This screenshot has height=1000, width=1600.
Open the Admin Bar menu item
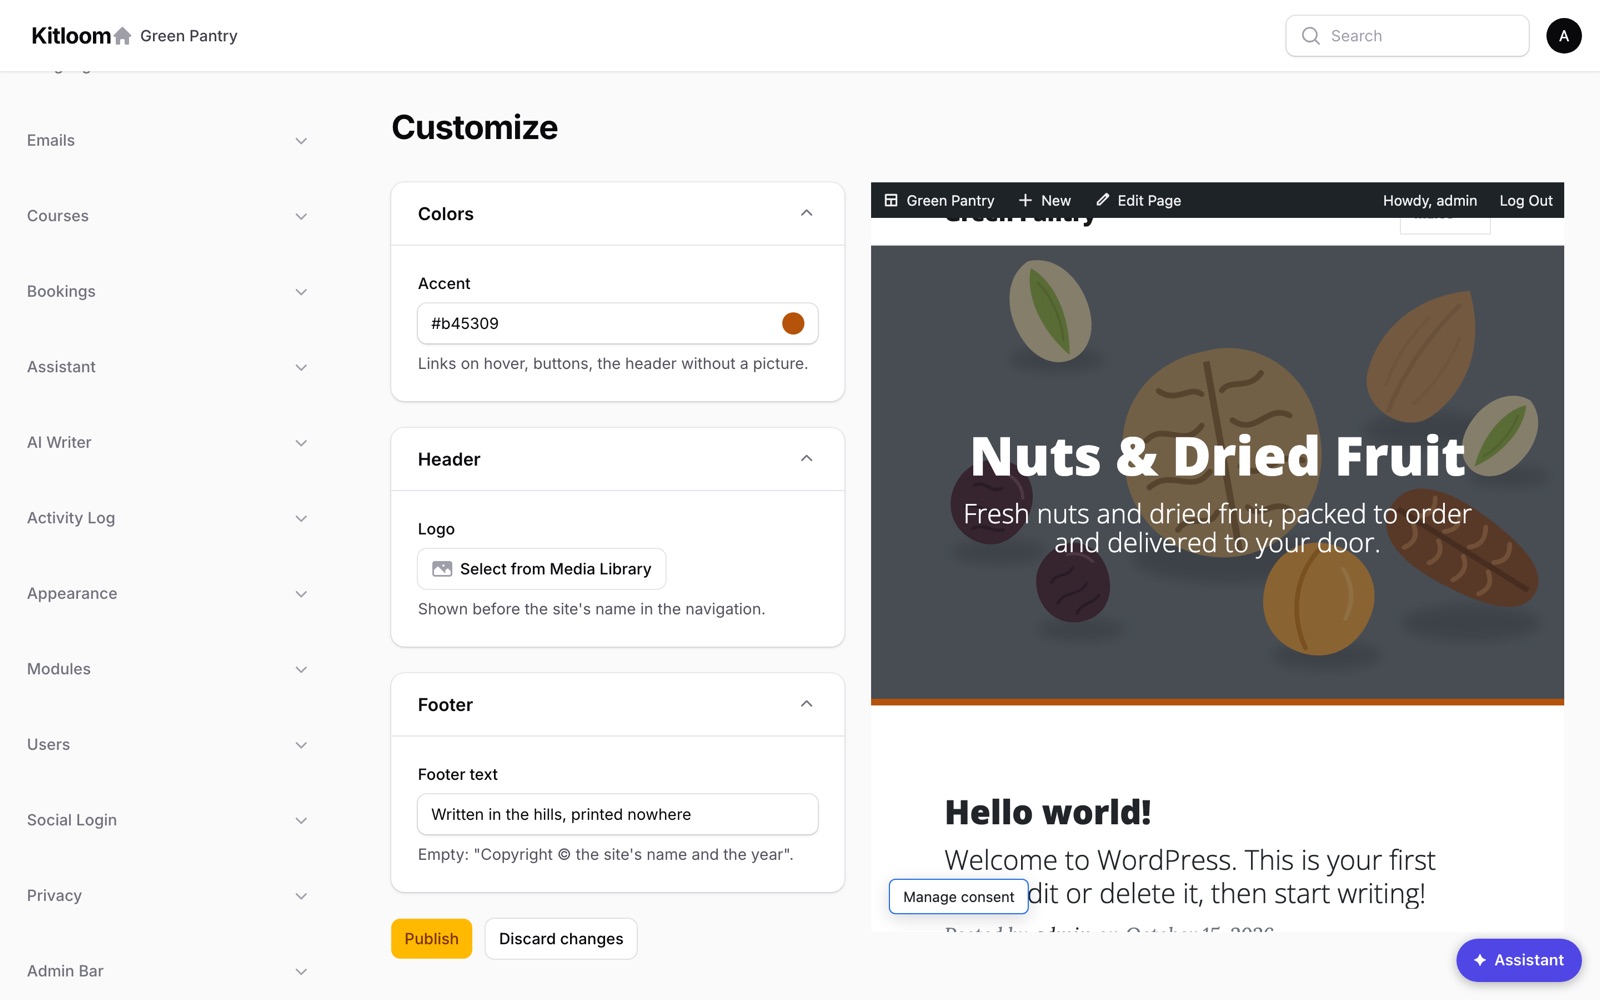167,971
